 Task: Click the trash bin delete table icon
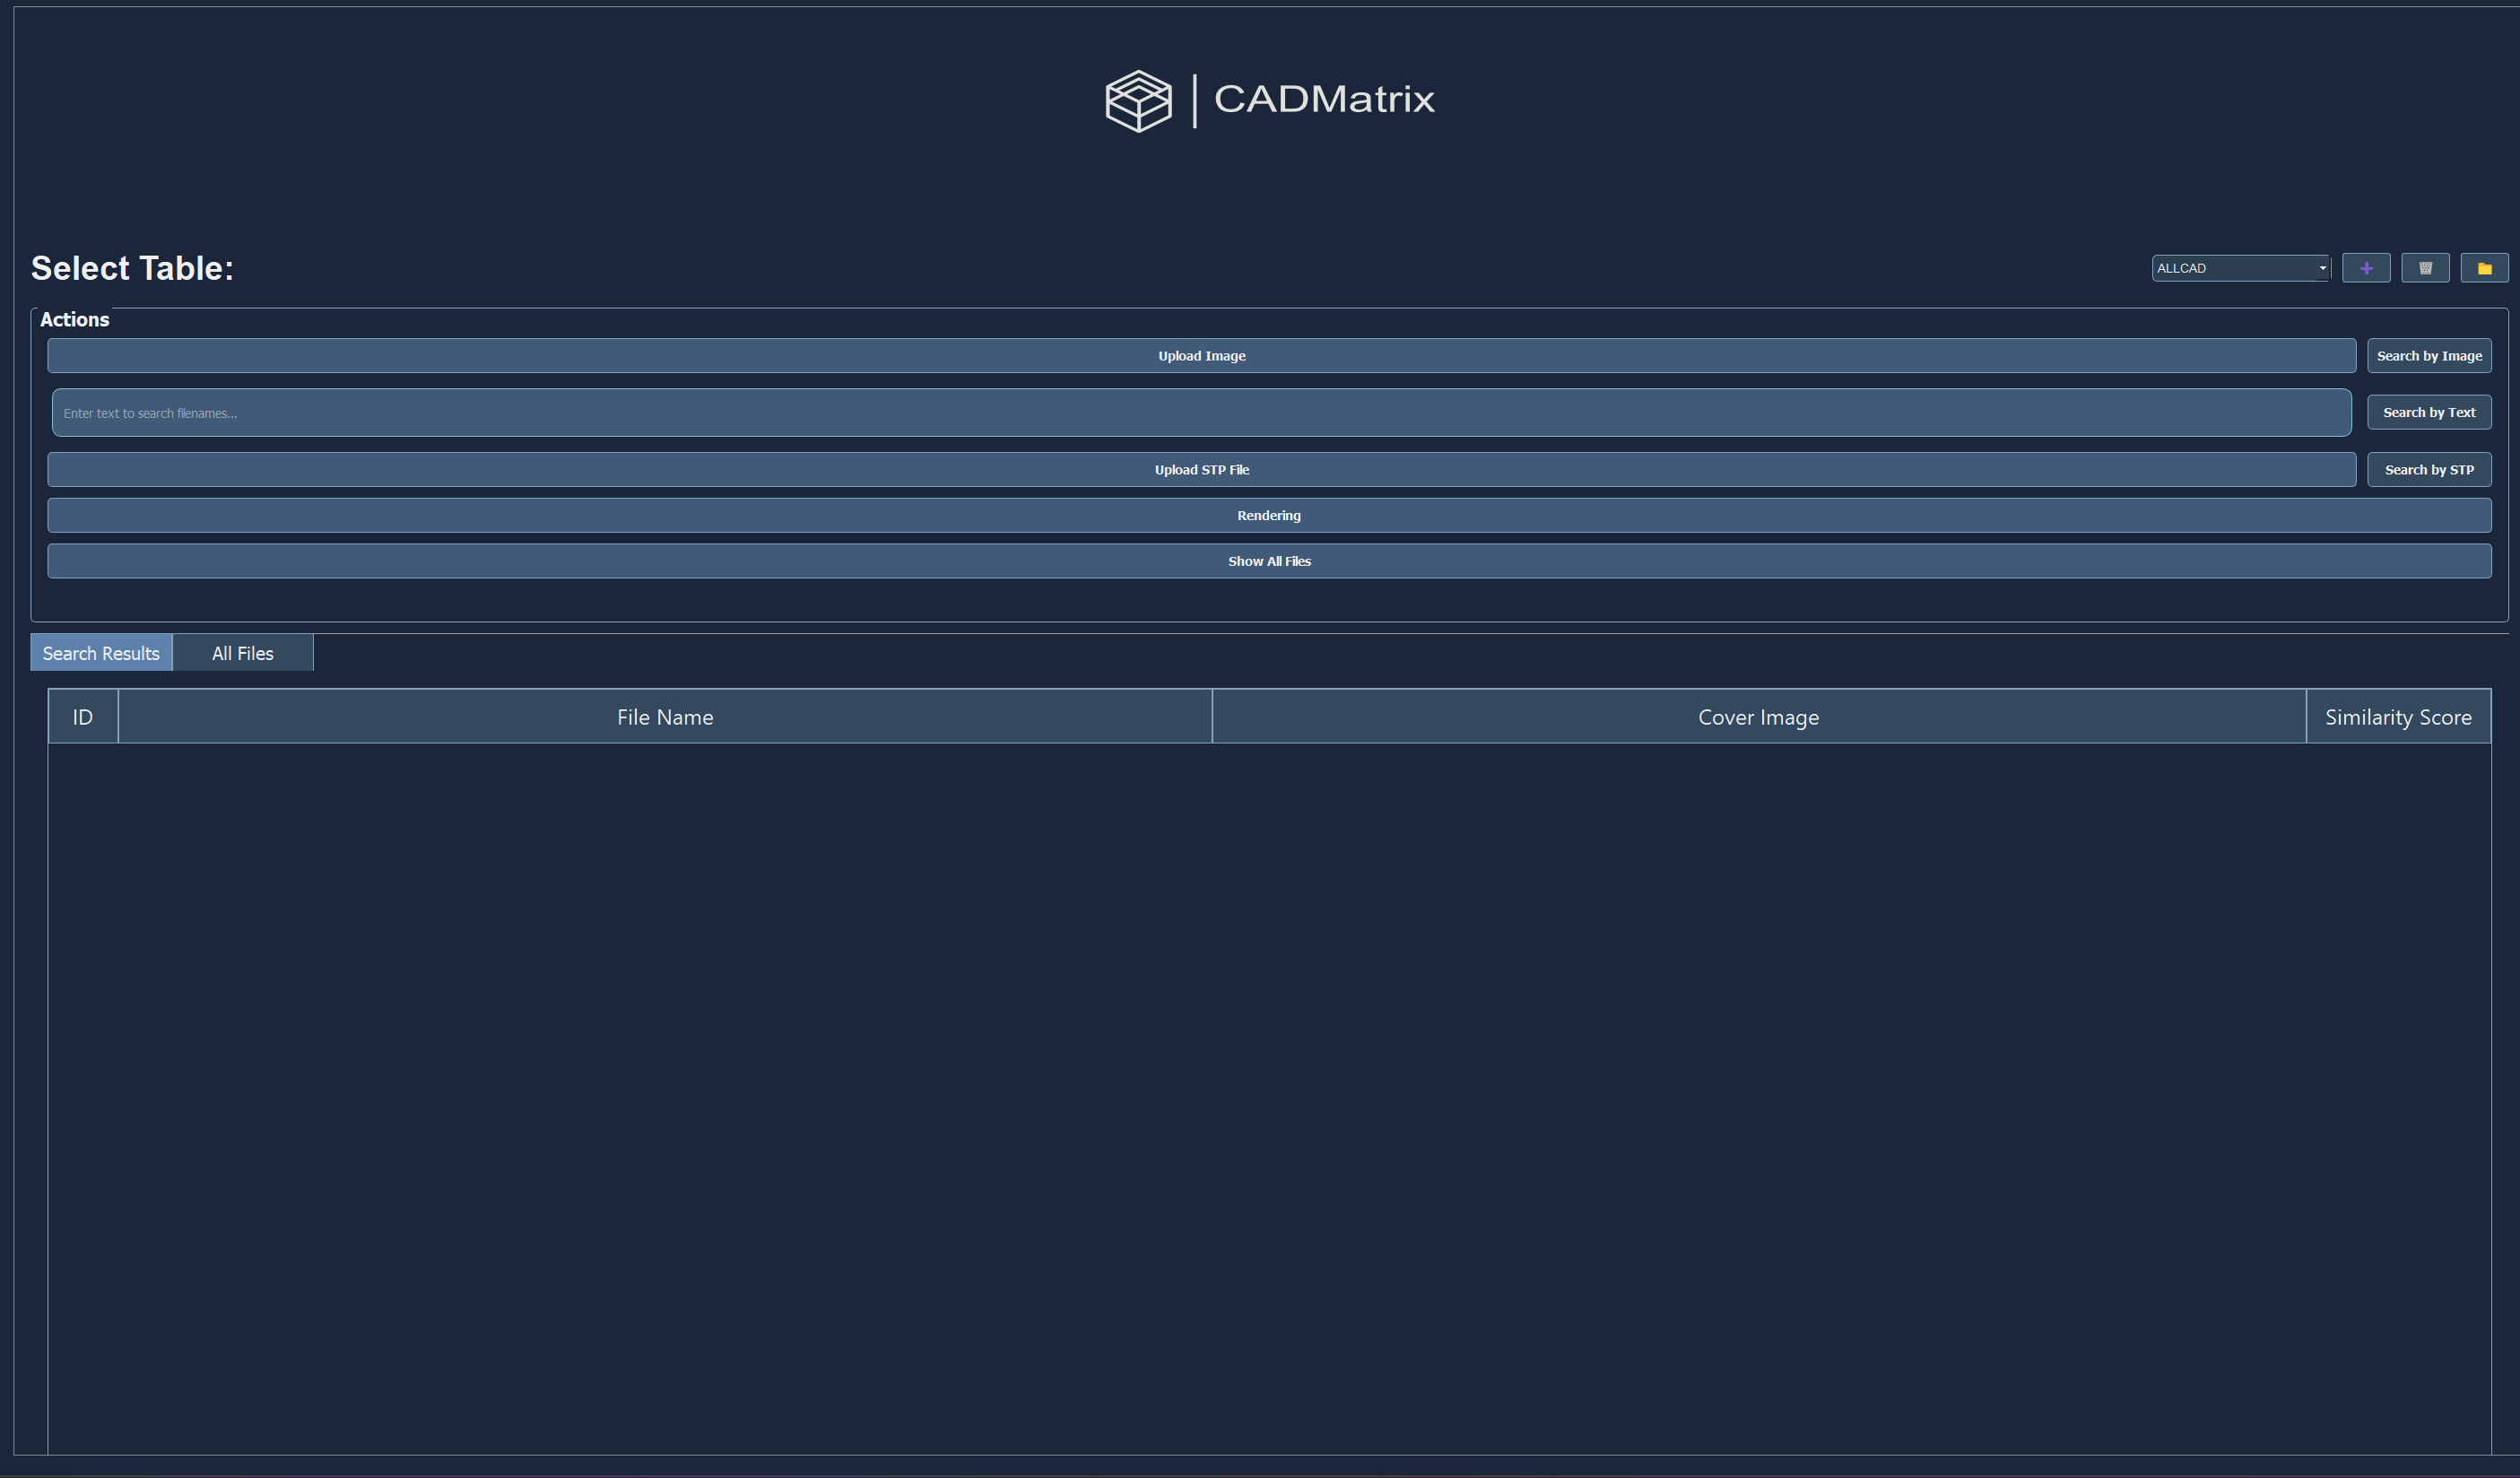2424,268
